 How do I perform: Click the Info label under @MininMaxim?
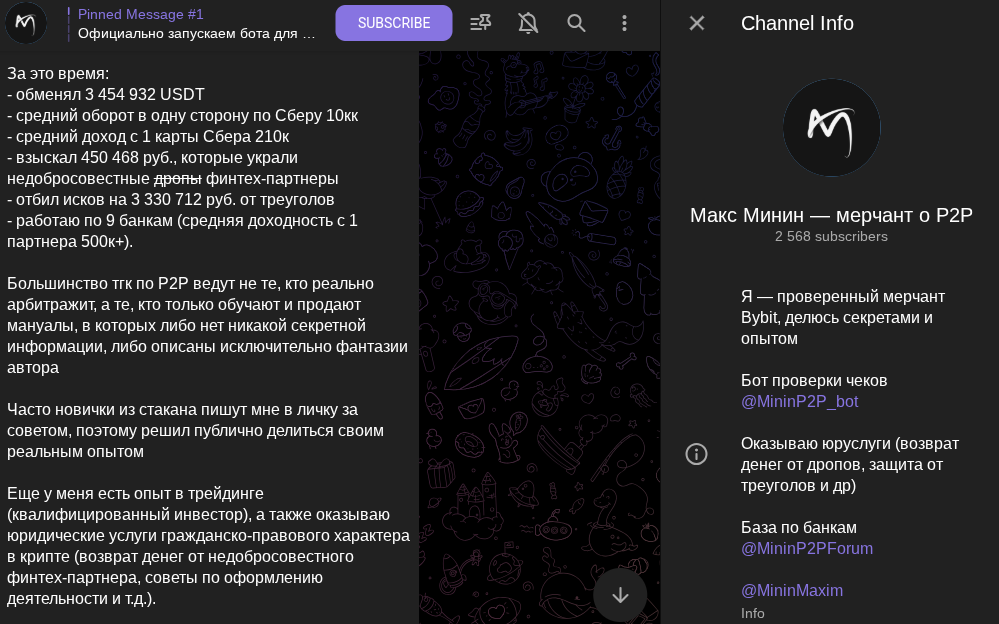tap(752, 613)
